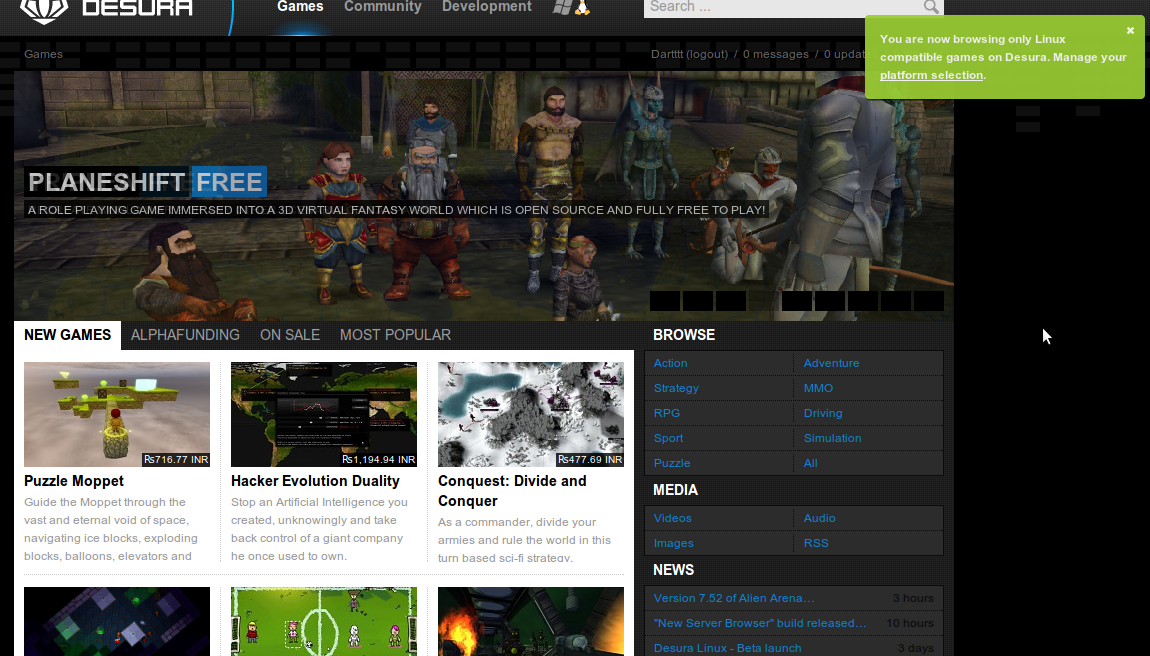Viewport: 1150px width, 656px height.
Task: Browse the Simulation category
Action: pos(832,438)
